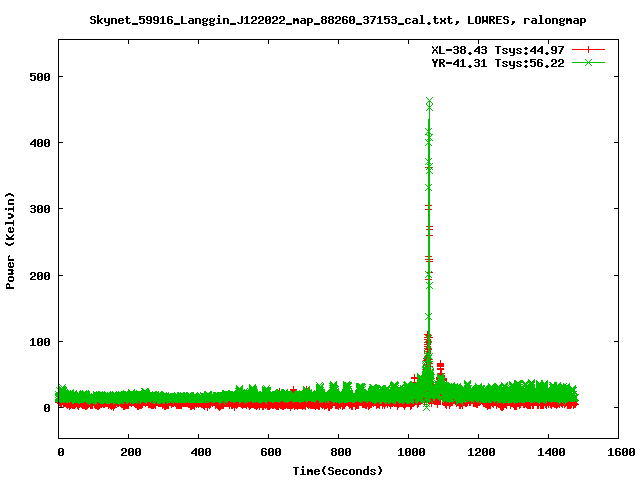Click the y-axis tick label 0
Viewport: 640px width, 480px height.
(x=47, y=408)
